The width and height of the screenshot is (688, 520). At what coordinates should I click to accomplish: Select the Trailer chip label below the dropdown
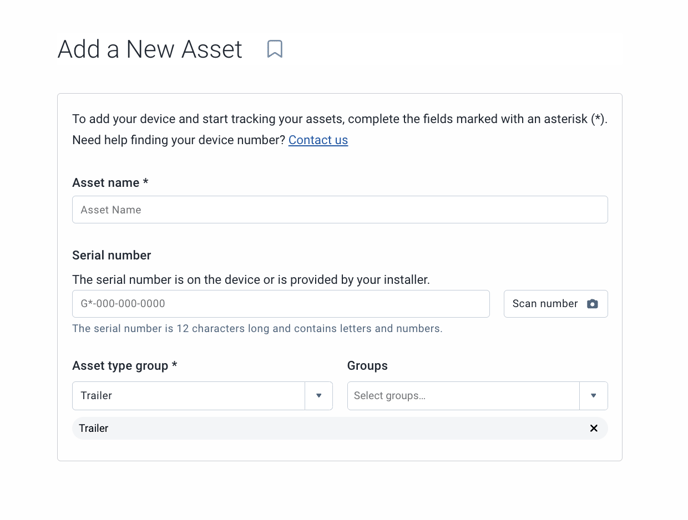93,428
